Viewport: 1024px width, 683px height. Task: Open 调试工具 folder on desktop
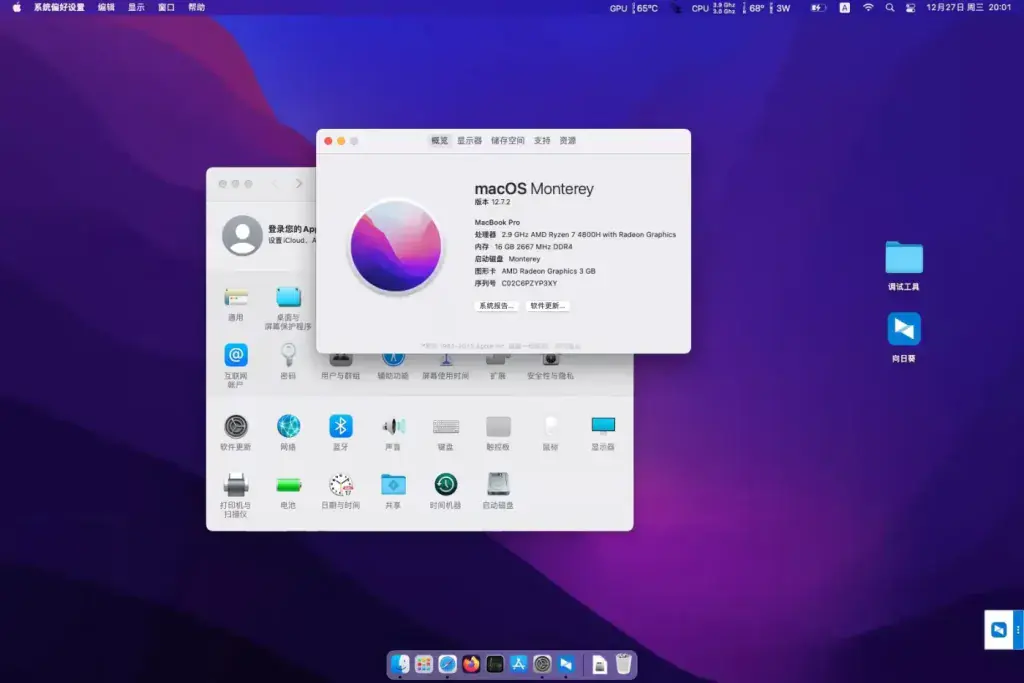tap(904, 266)
